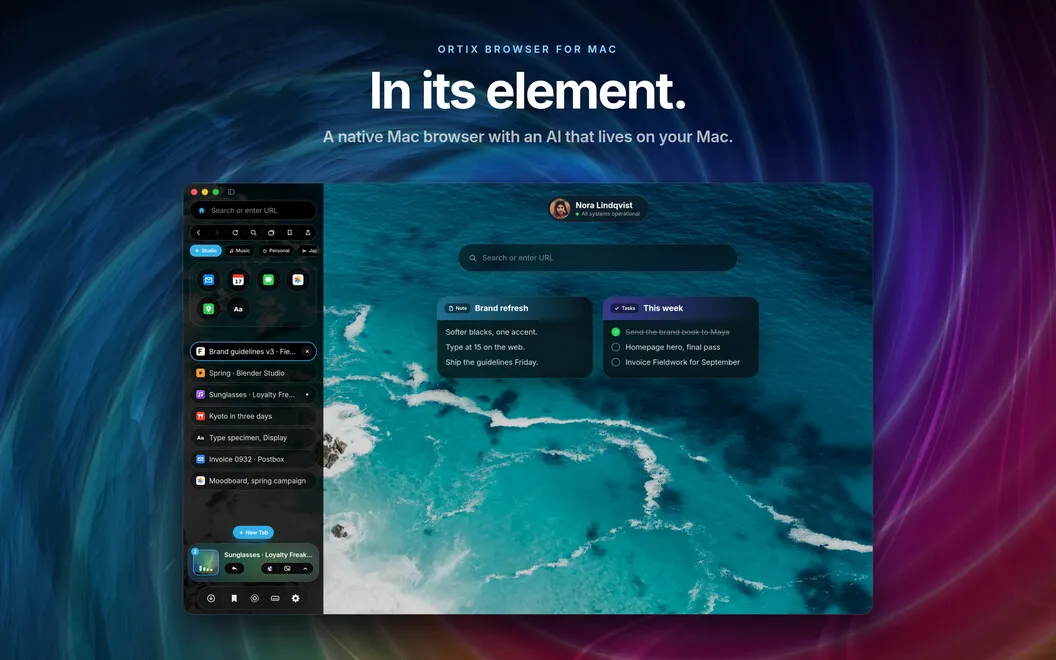This screenshot has height=660, width=1056.
Task: Click the This week card title
Action: (x=663, y=308)
